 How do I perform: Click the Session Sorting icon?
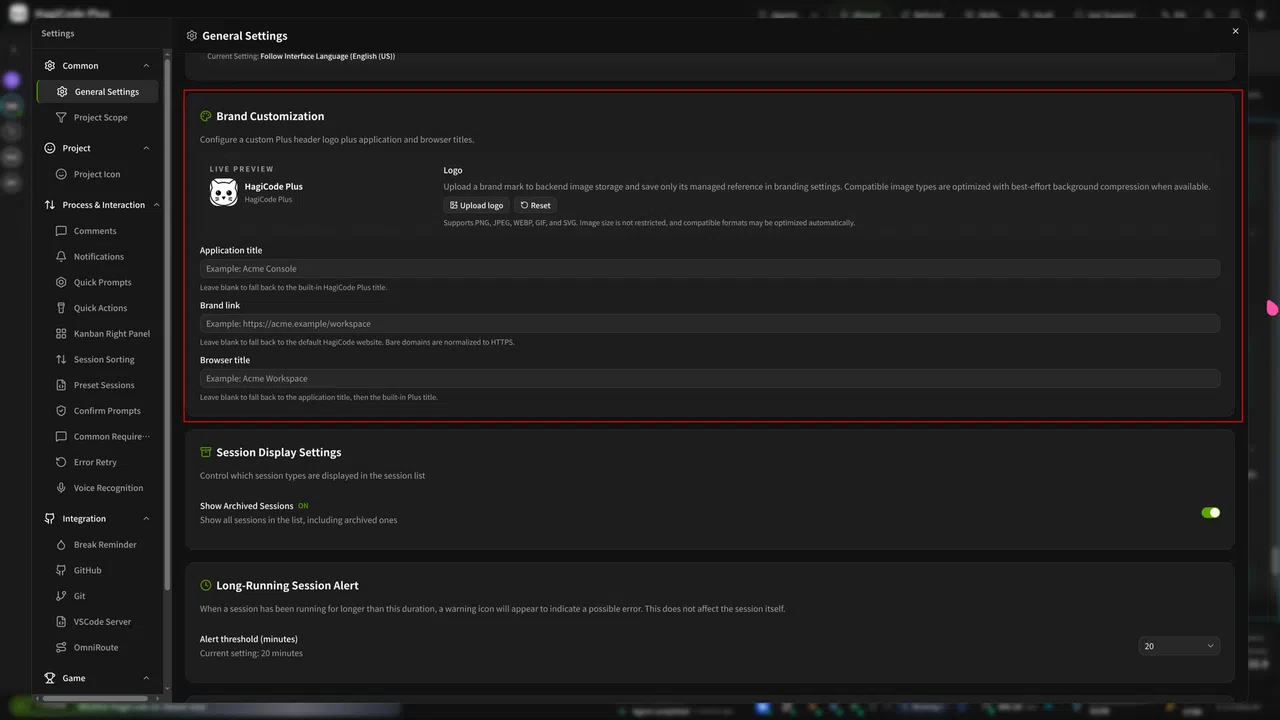pyautogui.click(x=61, y=359)
